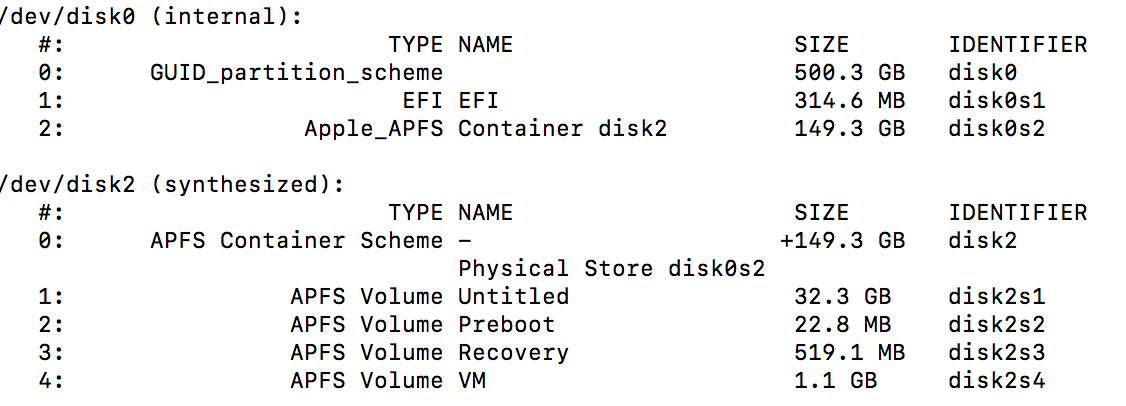Click the Apple_APFS type entry
The height and width of the screenshot is (406, 1126).
(373, 129)
